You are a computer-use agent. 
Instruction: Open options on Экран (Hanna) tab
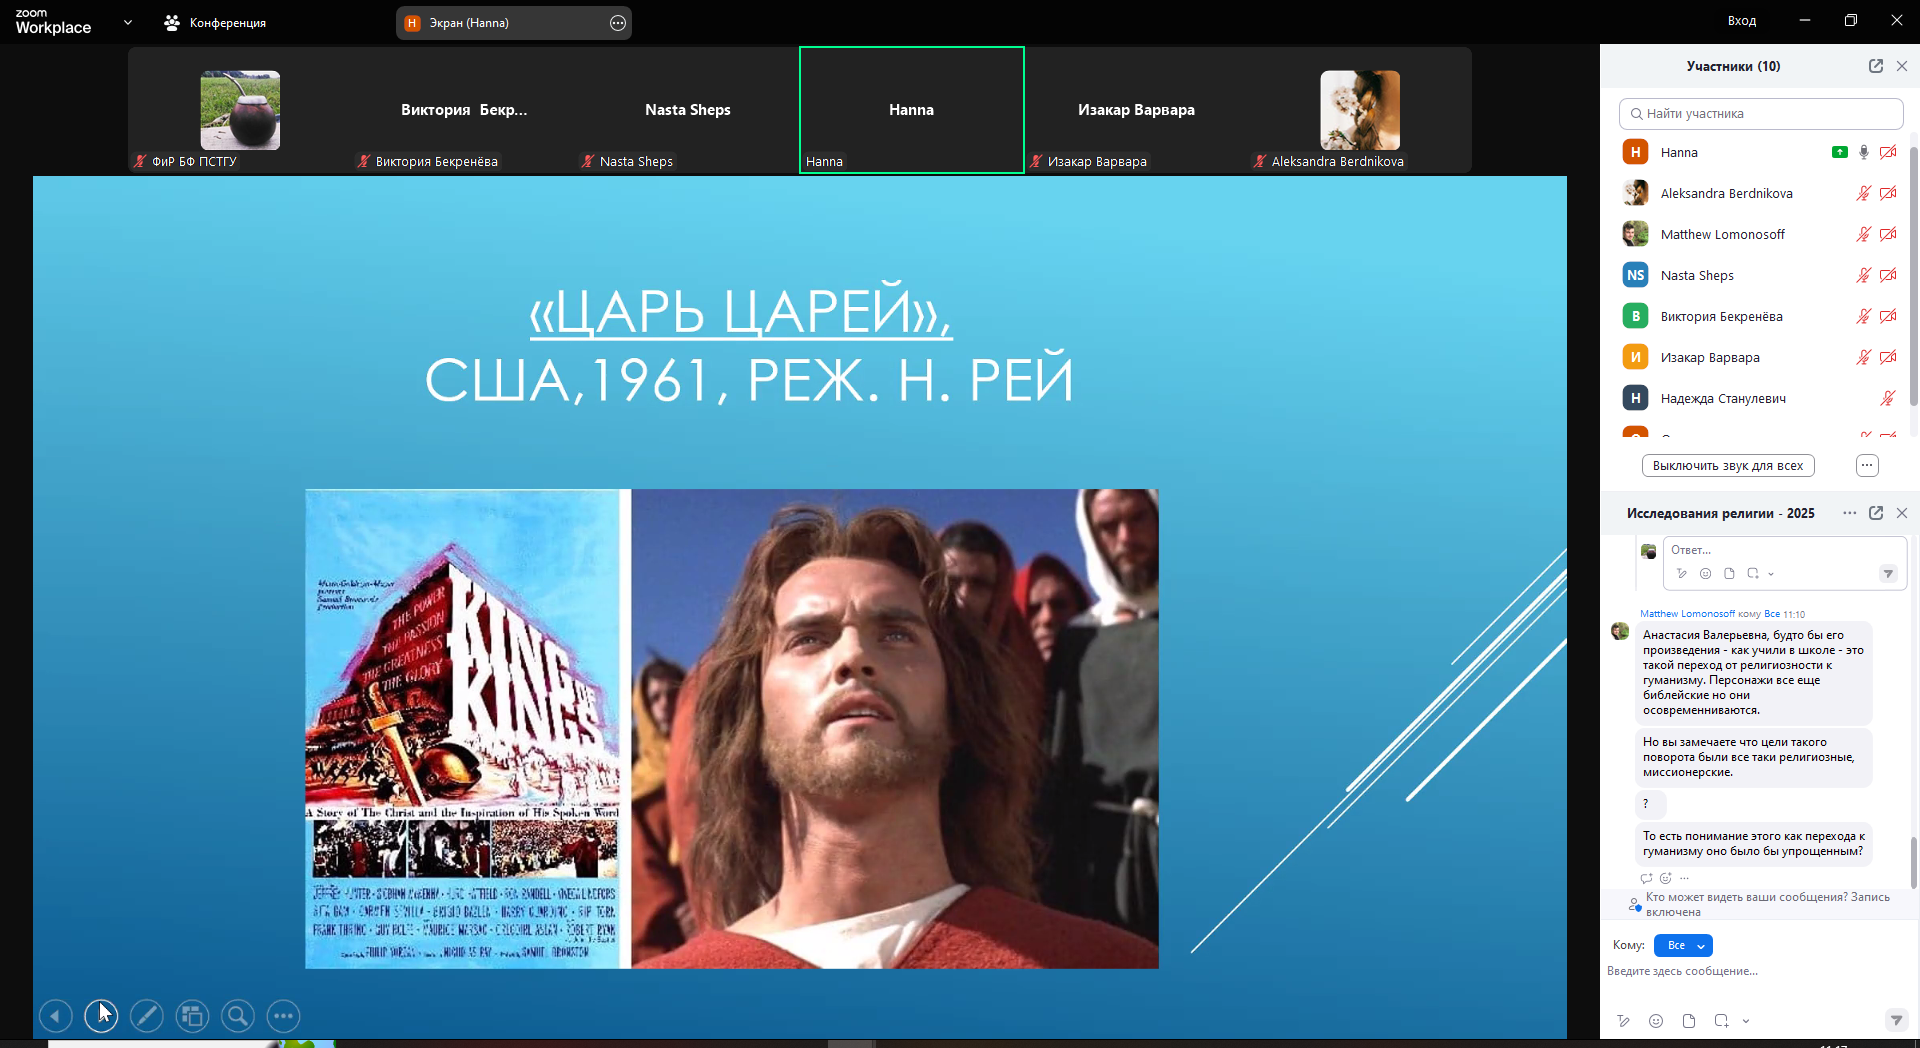coord(618,23)
